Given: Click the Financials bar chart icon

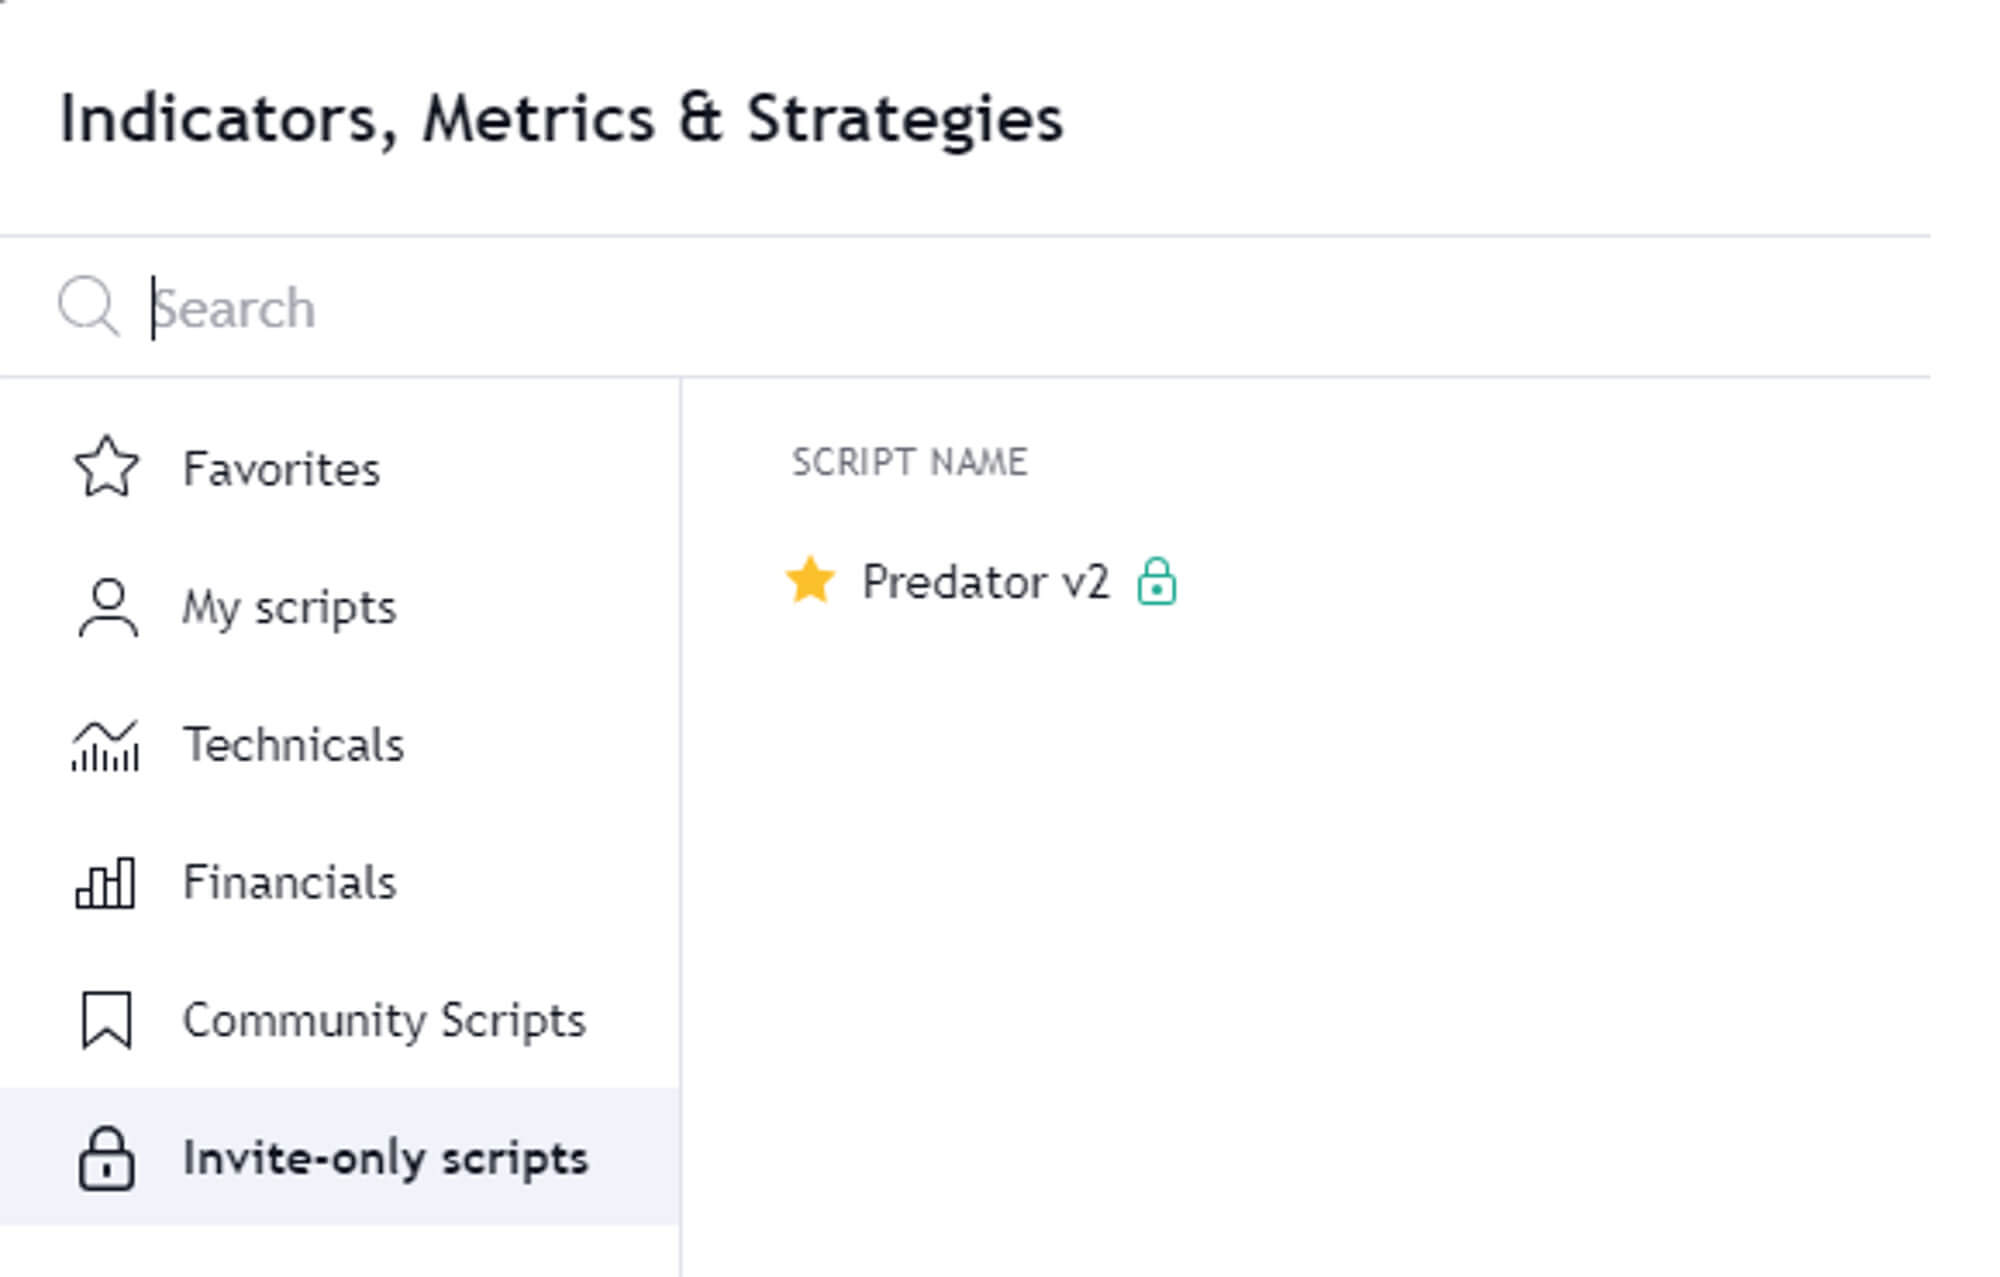Looking at the screenshot, I should [x=105, y=883].
